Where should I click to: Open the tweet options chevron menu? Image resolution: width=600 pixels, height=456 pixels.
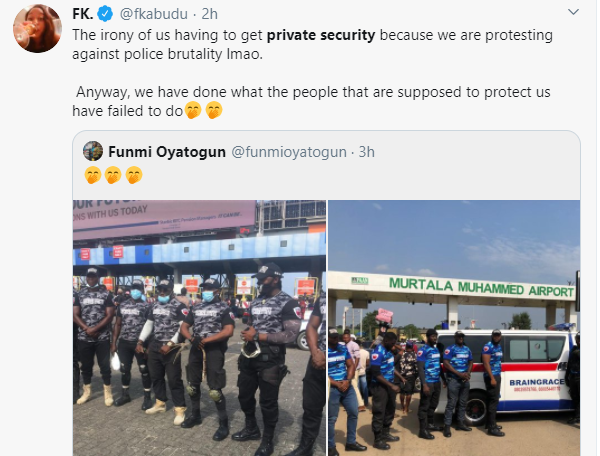point(572,15)
